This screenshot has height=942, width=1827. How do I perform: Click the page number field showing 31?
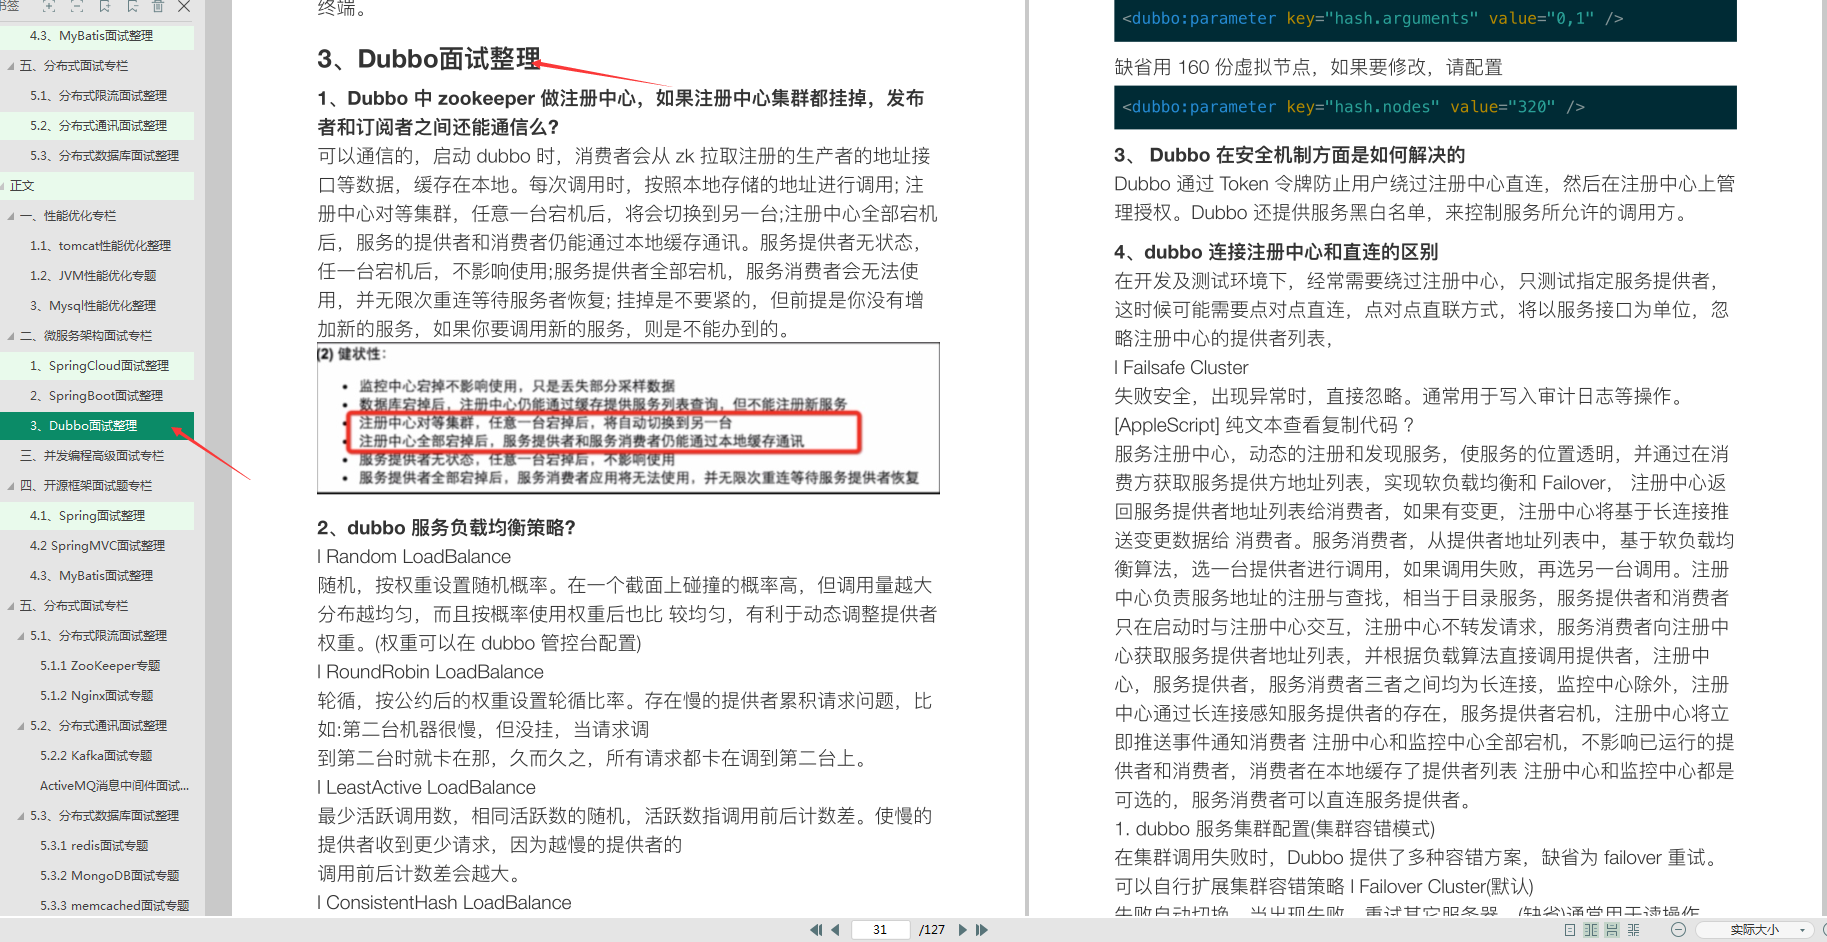880,930
